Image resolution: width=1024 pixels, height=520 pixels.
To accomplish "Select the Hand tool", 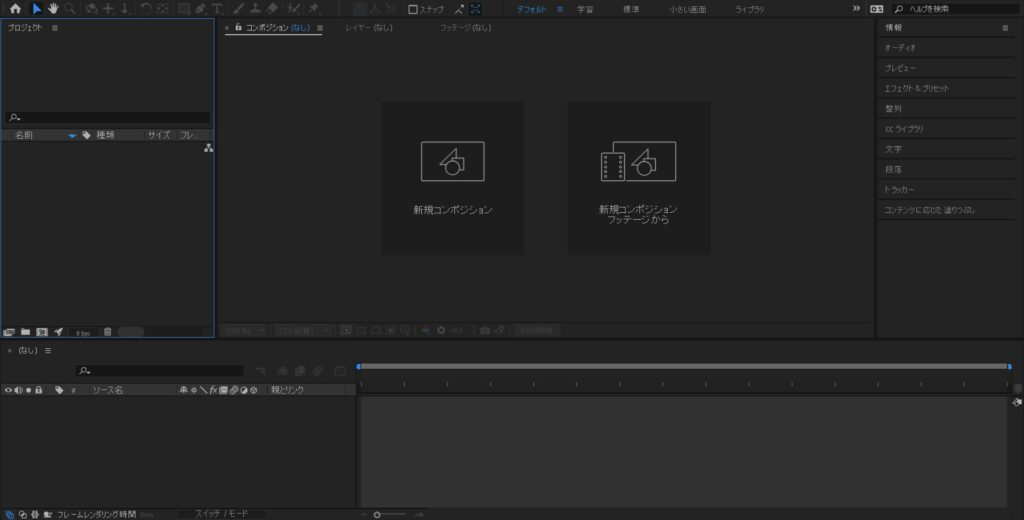I will 53,8.
